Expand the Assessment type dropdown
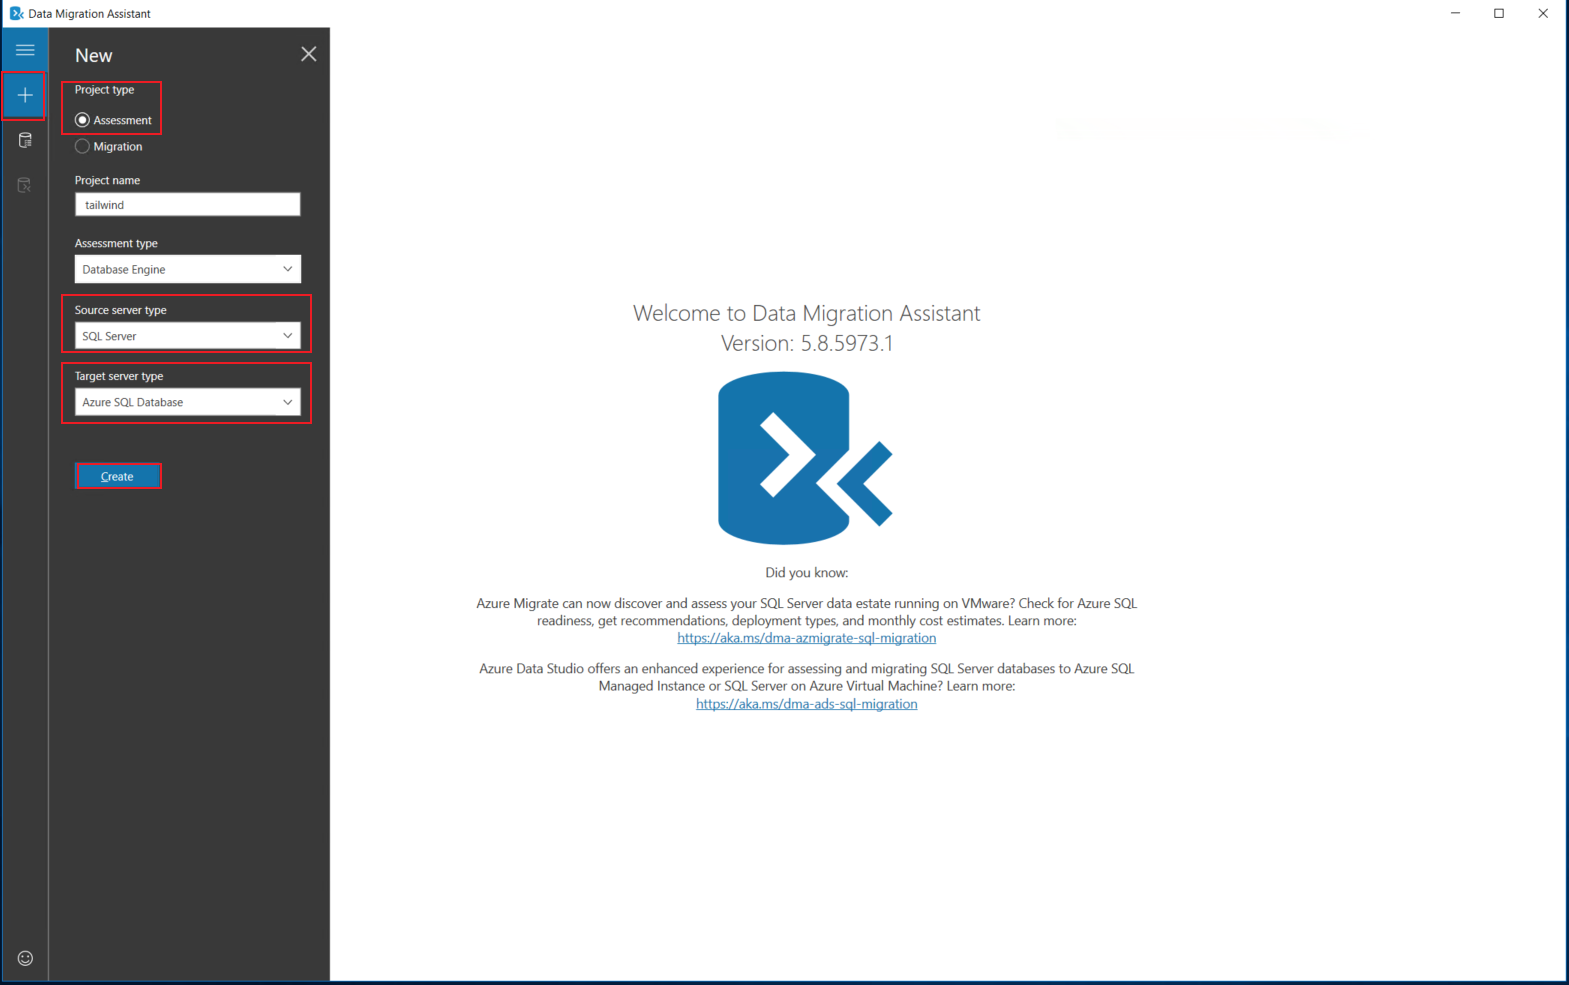The height and width of the screenshot is (985, 1569). point(187,269)
